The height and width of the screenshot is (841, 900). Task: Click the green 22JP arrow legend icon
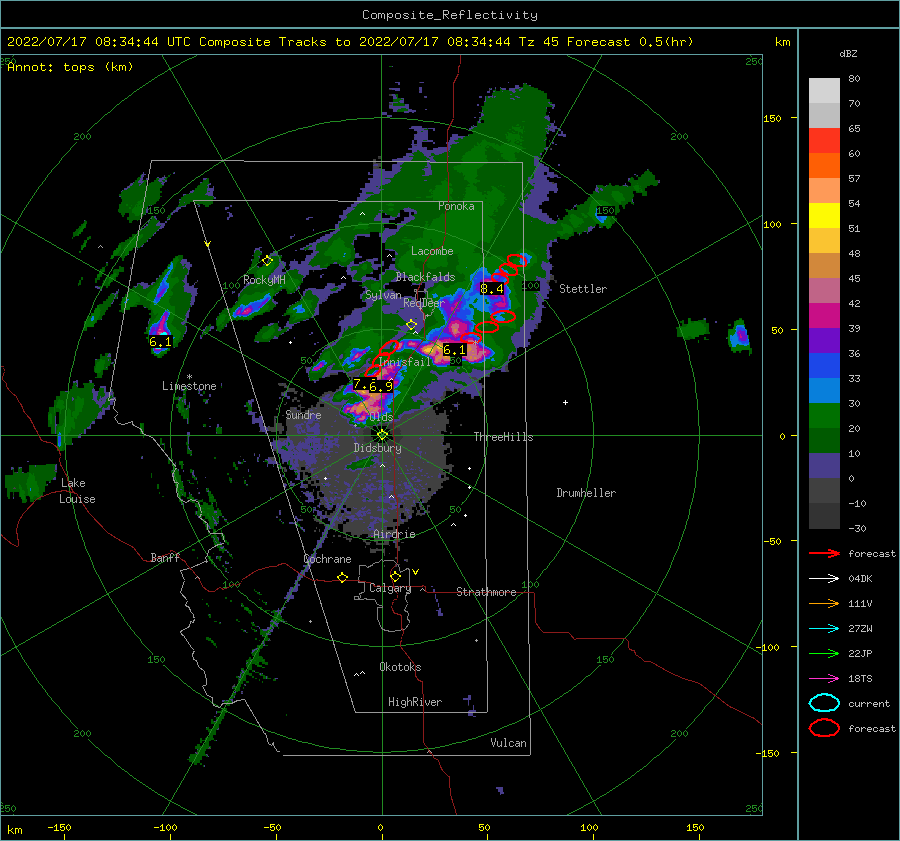(x=825, y=653)
